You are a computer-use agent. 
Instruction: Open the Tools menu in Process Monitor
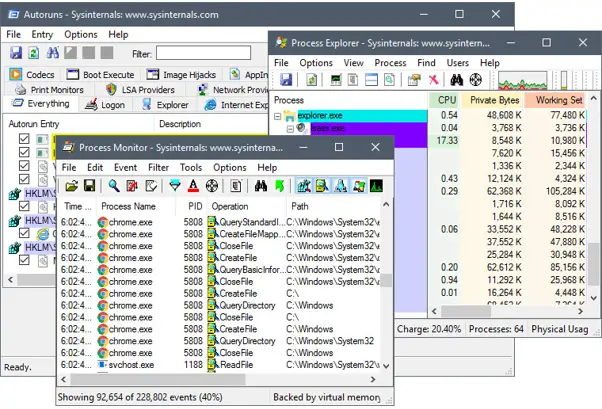tap(190, 167)
